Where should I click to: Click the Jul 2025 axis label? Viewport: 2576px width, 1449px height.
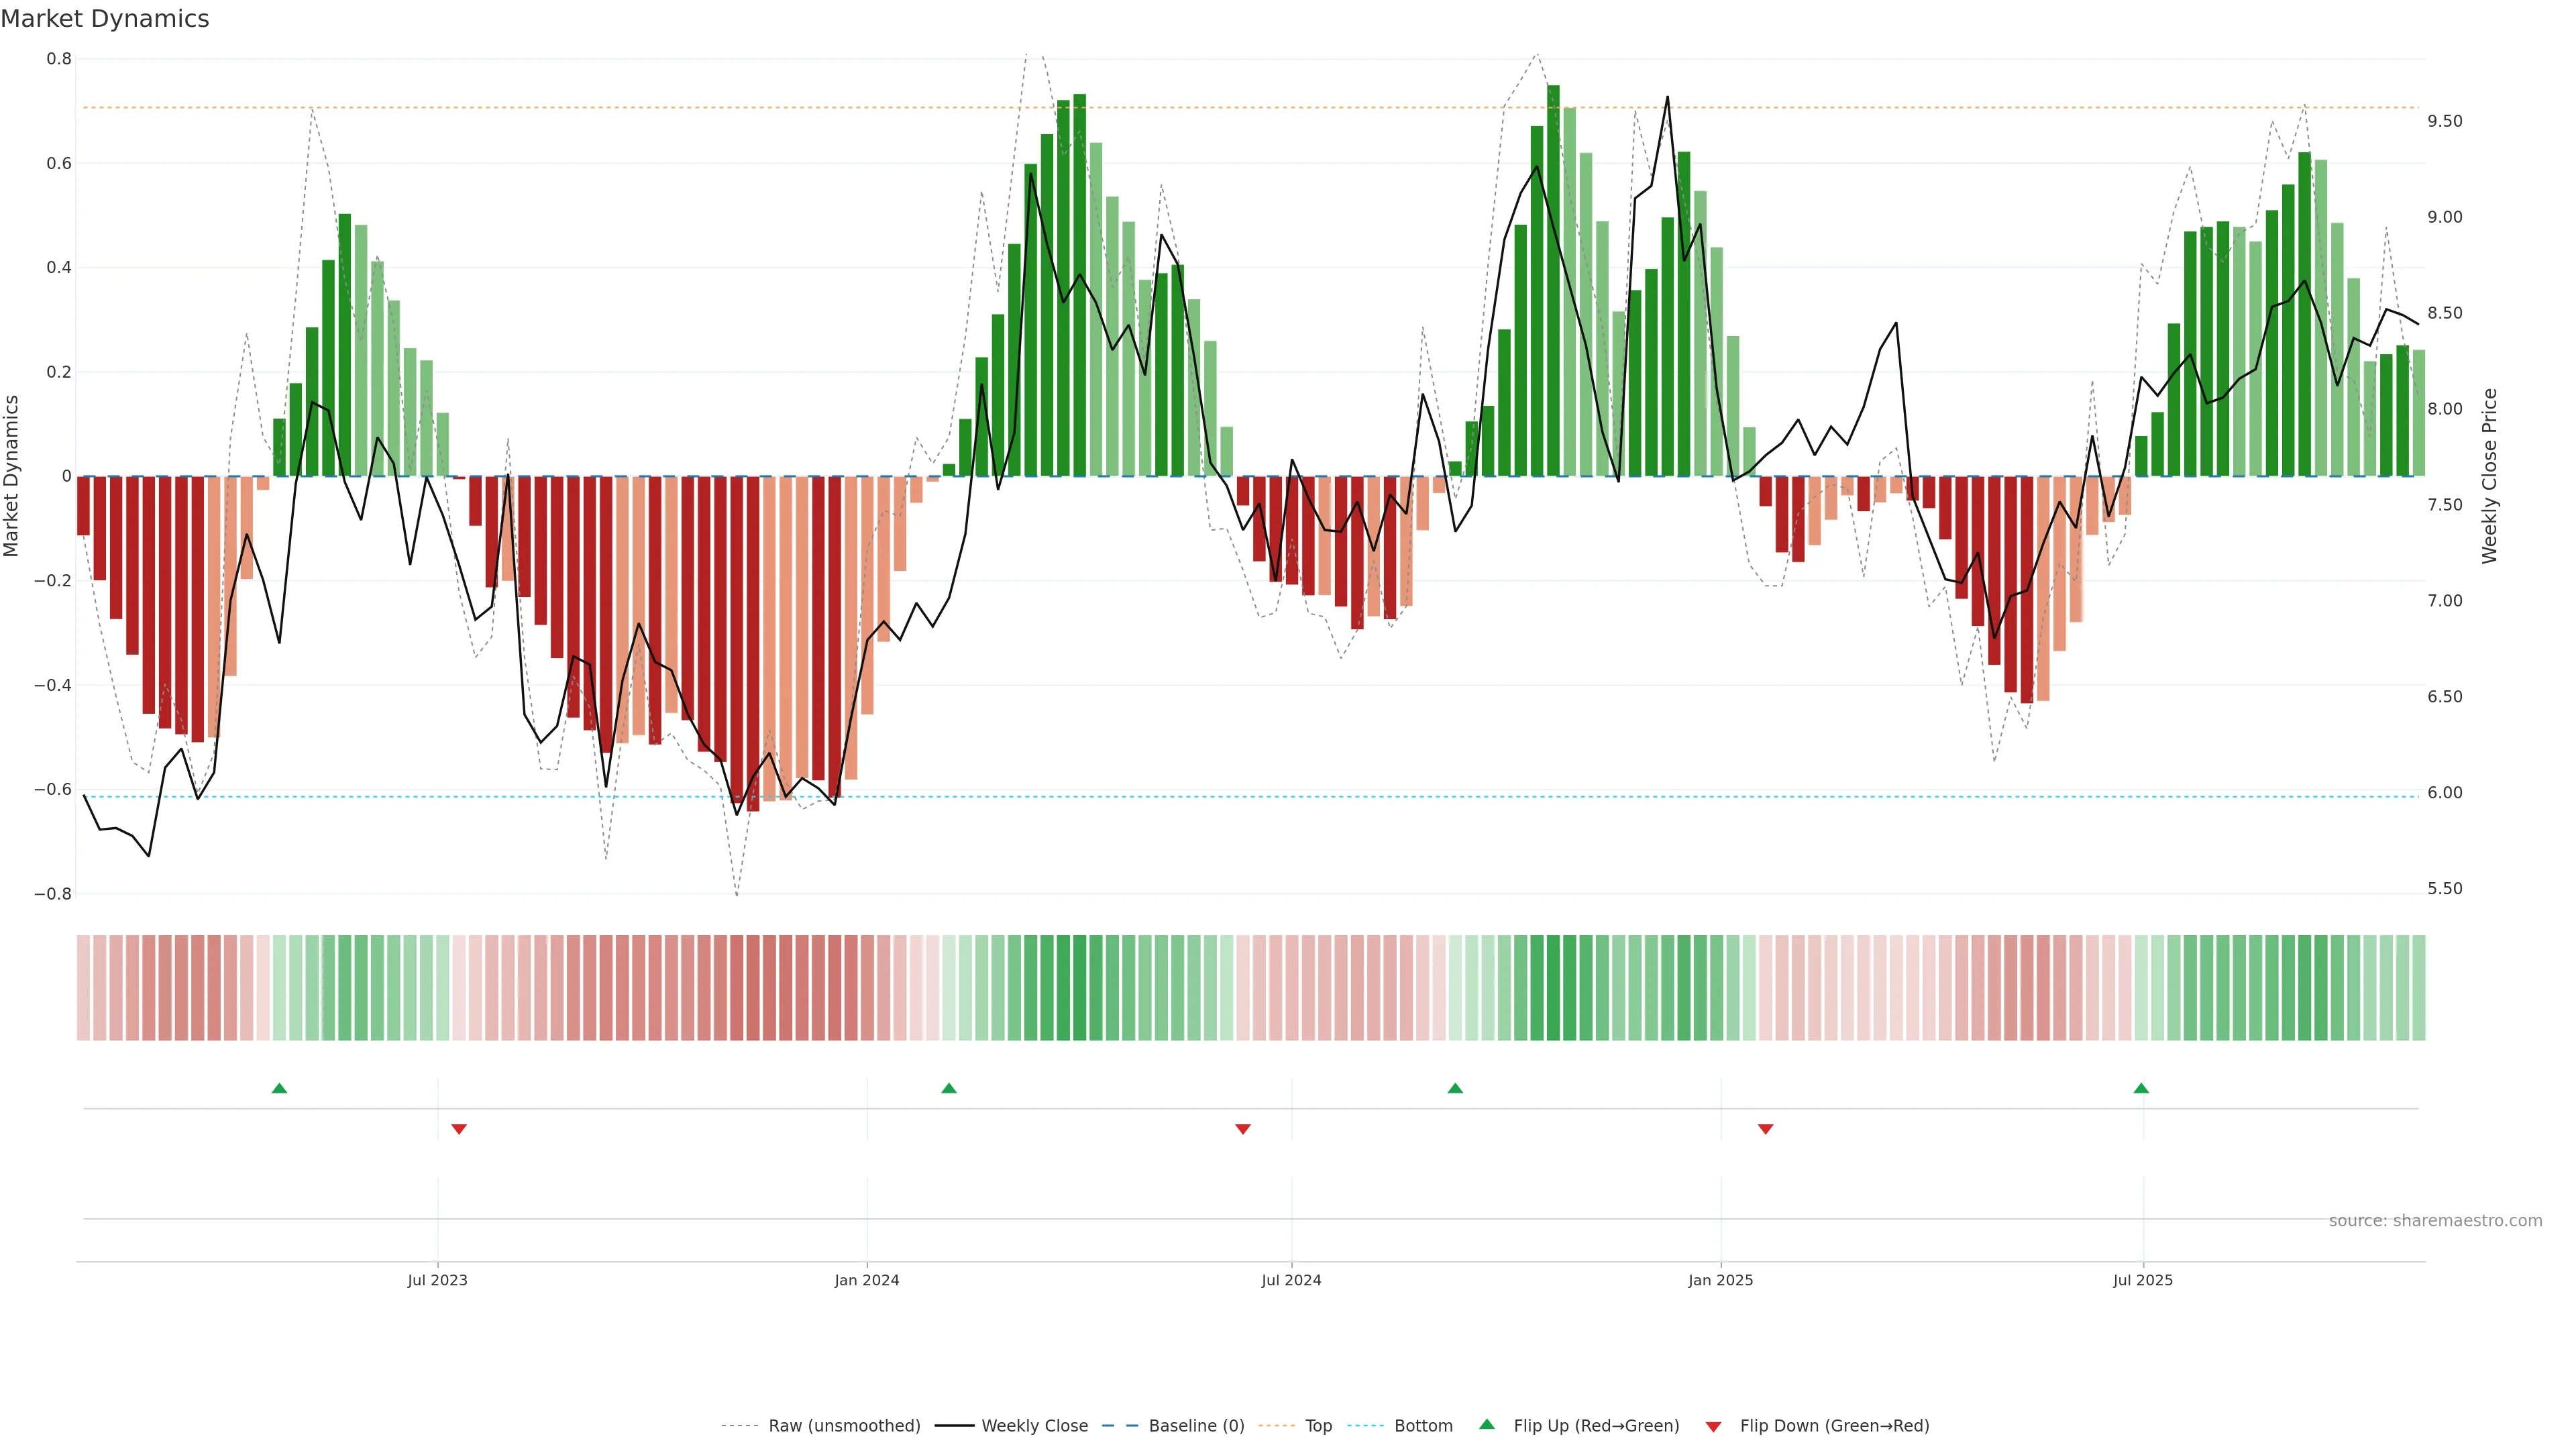pos(2143,1280)
